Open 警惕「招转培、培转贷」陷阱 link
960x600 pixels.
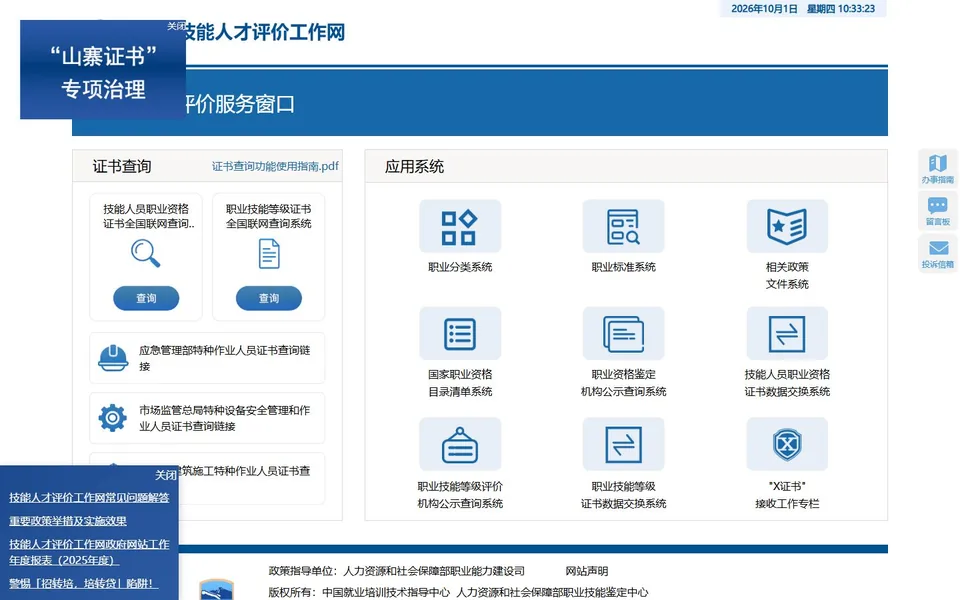[83, 583]
